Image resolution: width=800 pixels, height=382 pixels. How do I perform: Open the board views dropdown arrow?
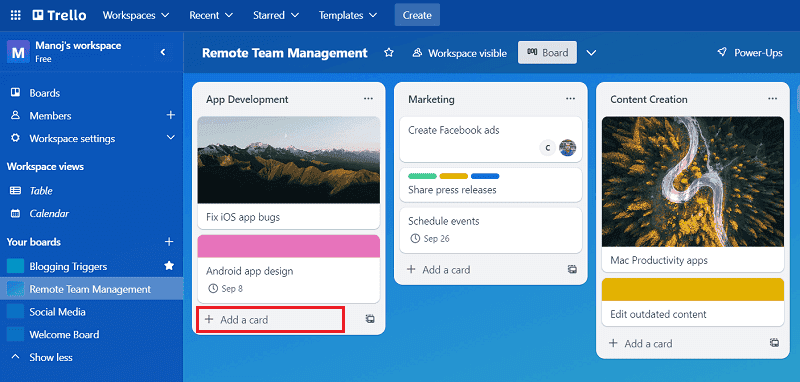(x=591, y=53)
